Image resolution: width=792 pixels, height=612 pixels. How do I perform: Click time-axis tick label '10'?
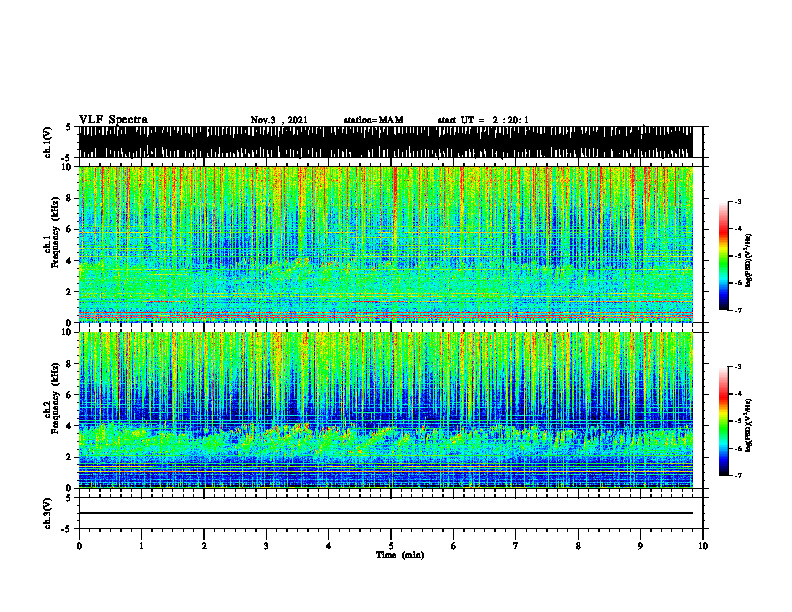703,546
